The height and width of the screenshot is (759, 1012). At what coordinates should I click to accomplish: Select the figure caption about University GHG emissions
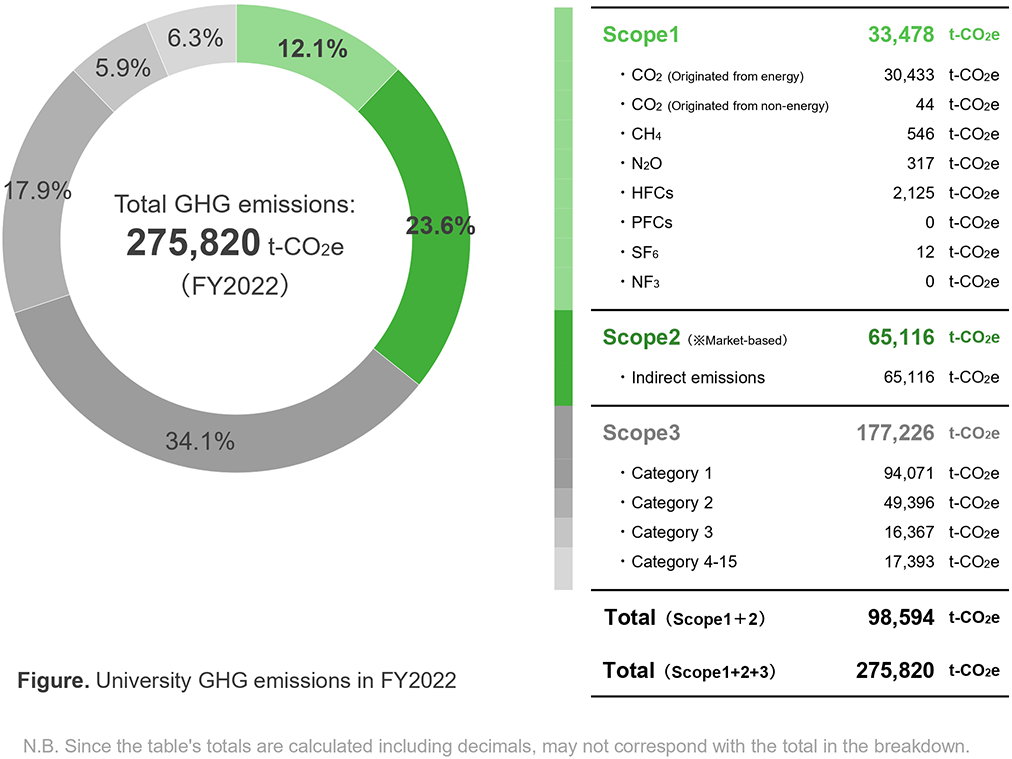pos(237,681)
